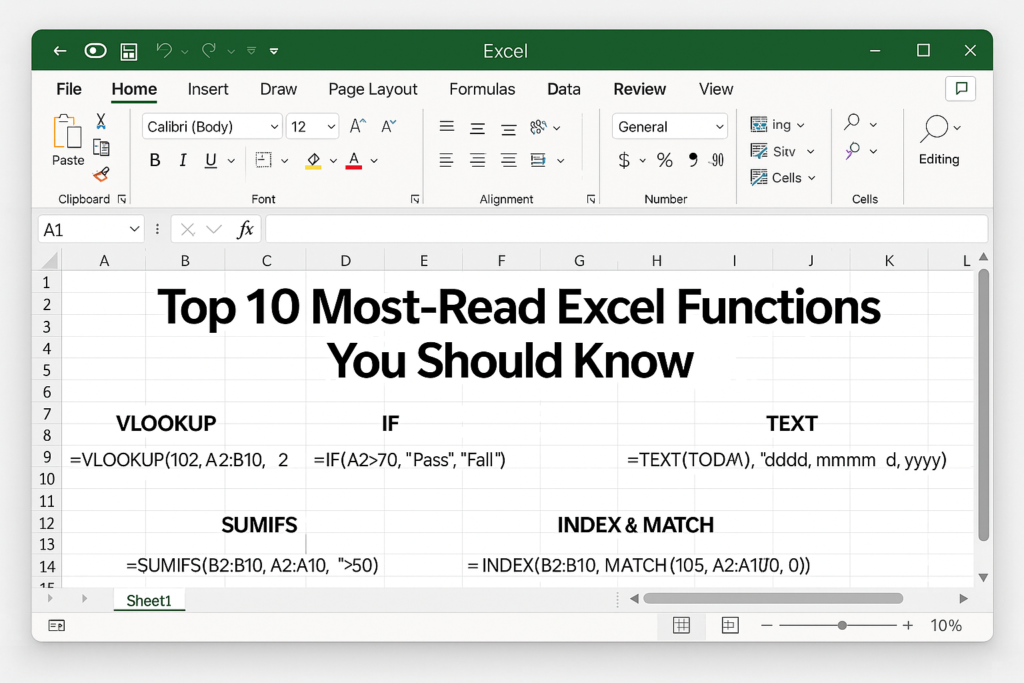
Task: Click the Paste button
Action: tap(68, 140)
